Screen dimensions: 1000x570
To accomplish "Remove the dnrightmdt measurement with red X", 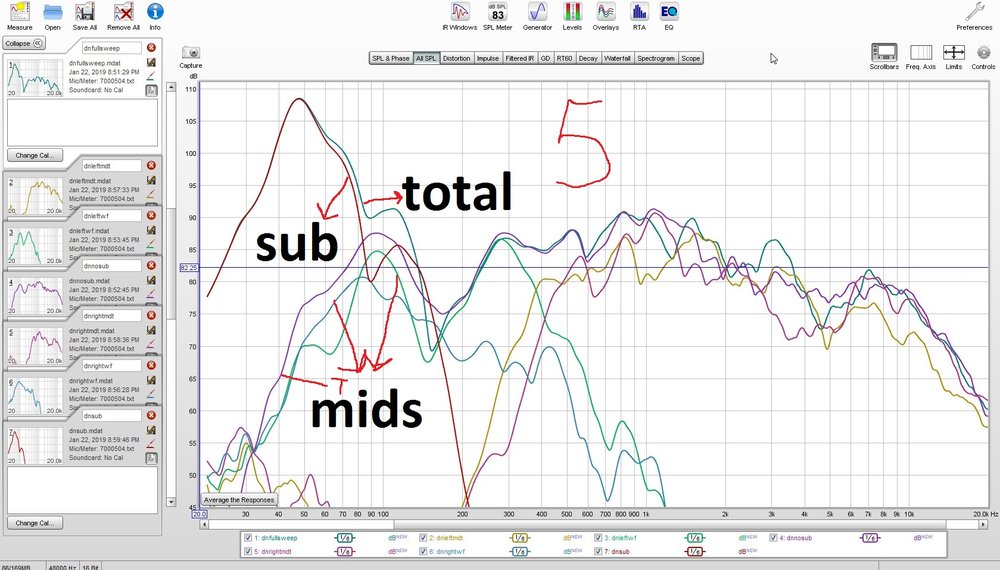I will [x=151, y=316].
